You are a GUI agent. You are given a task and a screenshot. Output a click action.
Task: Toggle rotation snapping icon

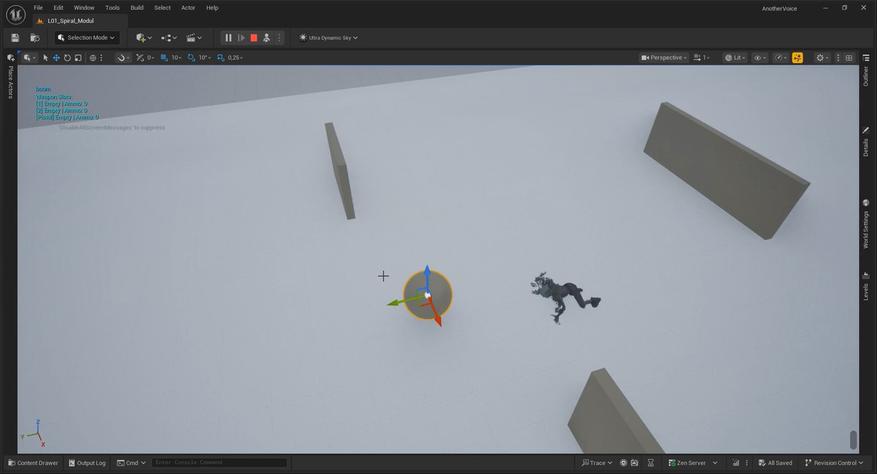(x=191, y=58)
